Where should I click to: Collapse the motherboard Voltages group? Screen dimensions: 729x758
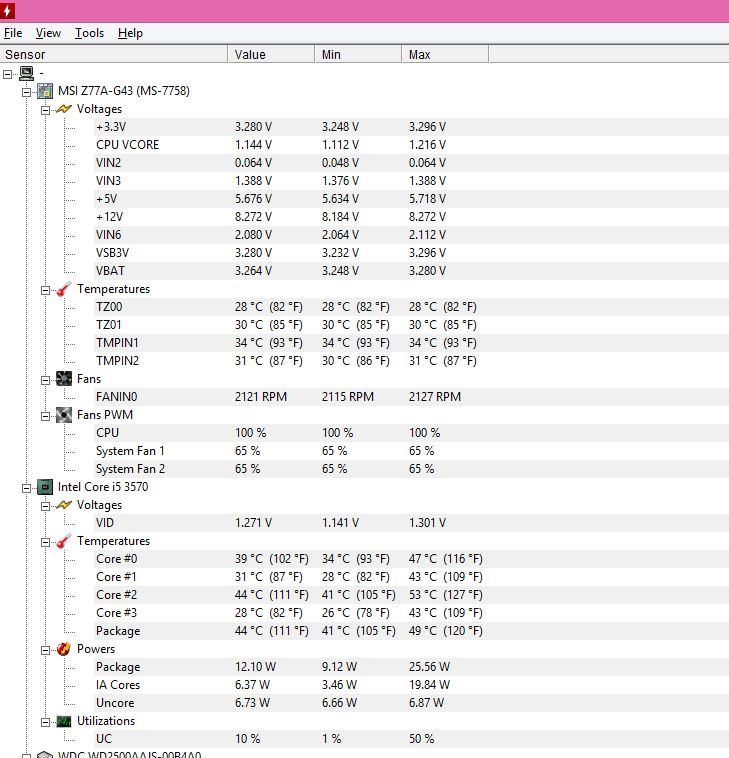tap(45, 110)
